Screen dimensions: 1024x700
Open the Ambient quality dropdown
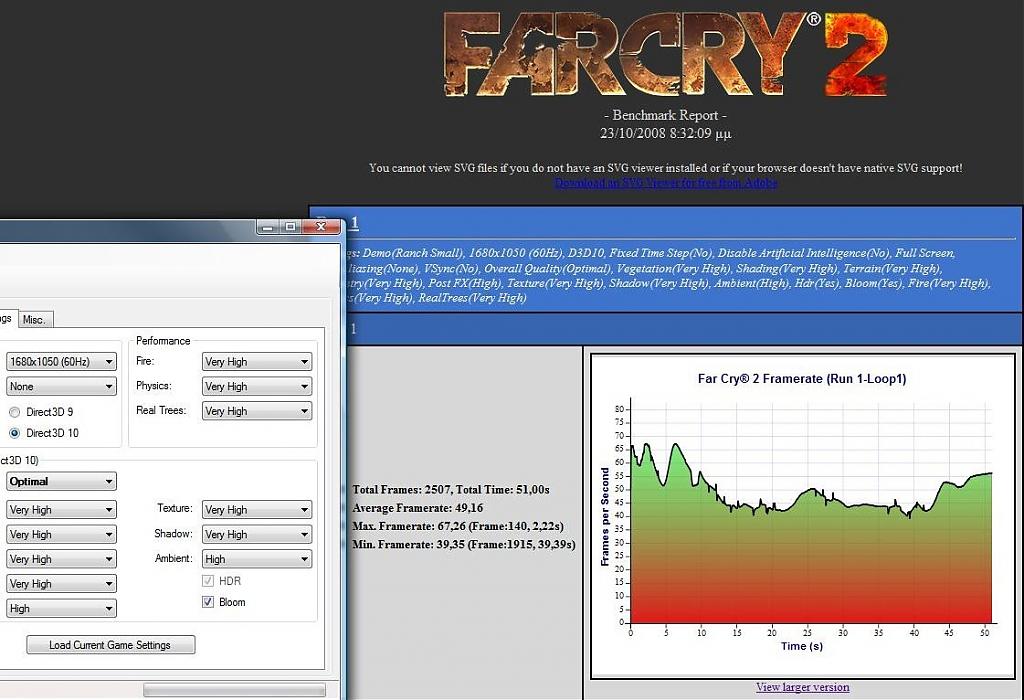(x=257, y=559)
